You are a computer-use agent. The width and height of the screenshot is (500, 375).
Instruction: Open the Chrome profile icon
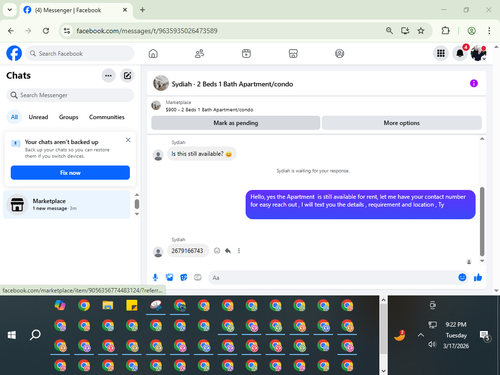(471, 31)
